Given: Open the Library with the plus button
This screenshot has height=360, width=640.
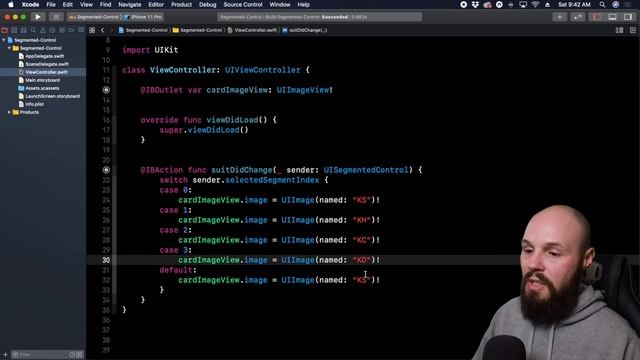Looking at the screenshot, I should point(560,17).
